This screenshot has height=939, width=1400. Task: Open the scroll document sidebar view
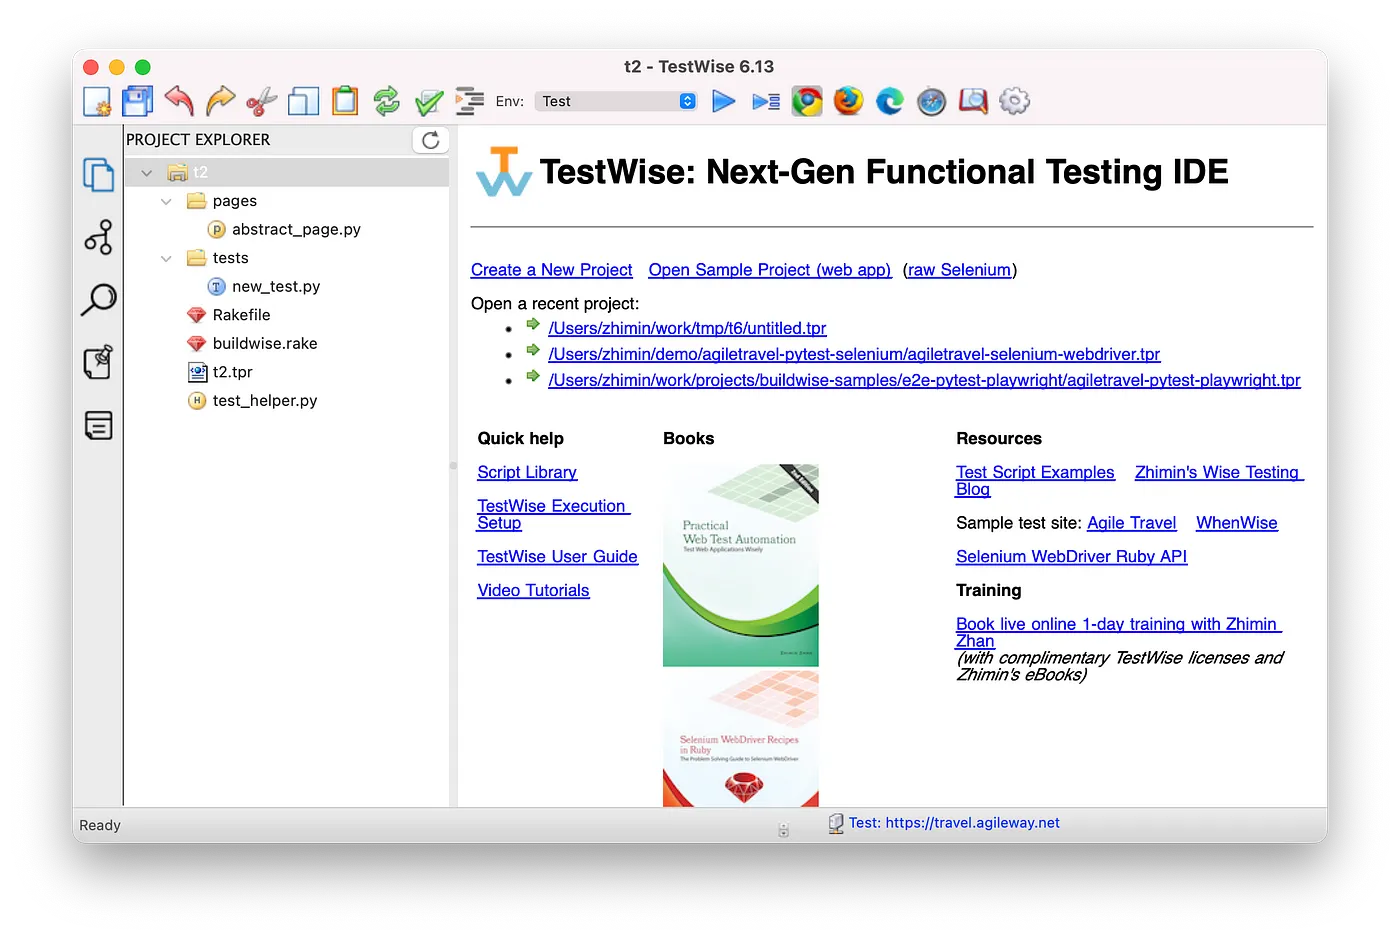click(98, 425)
